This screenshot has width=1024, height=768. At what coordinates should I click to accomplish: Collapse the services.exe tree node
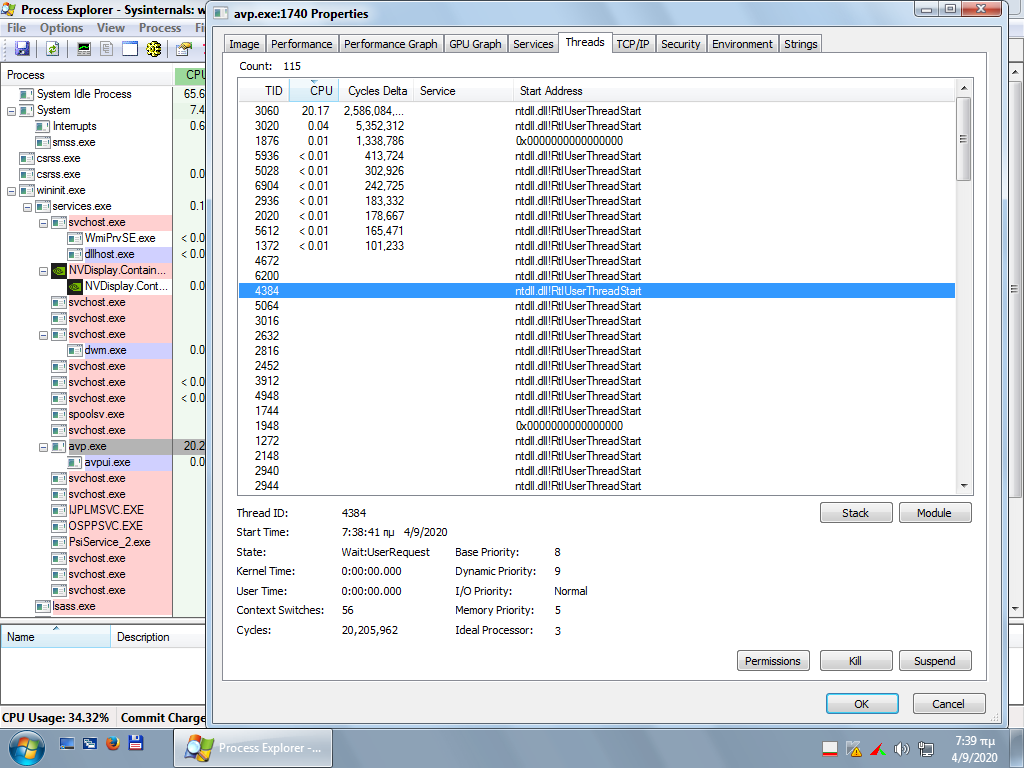click(27, 207)
